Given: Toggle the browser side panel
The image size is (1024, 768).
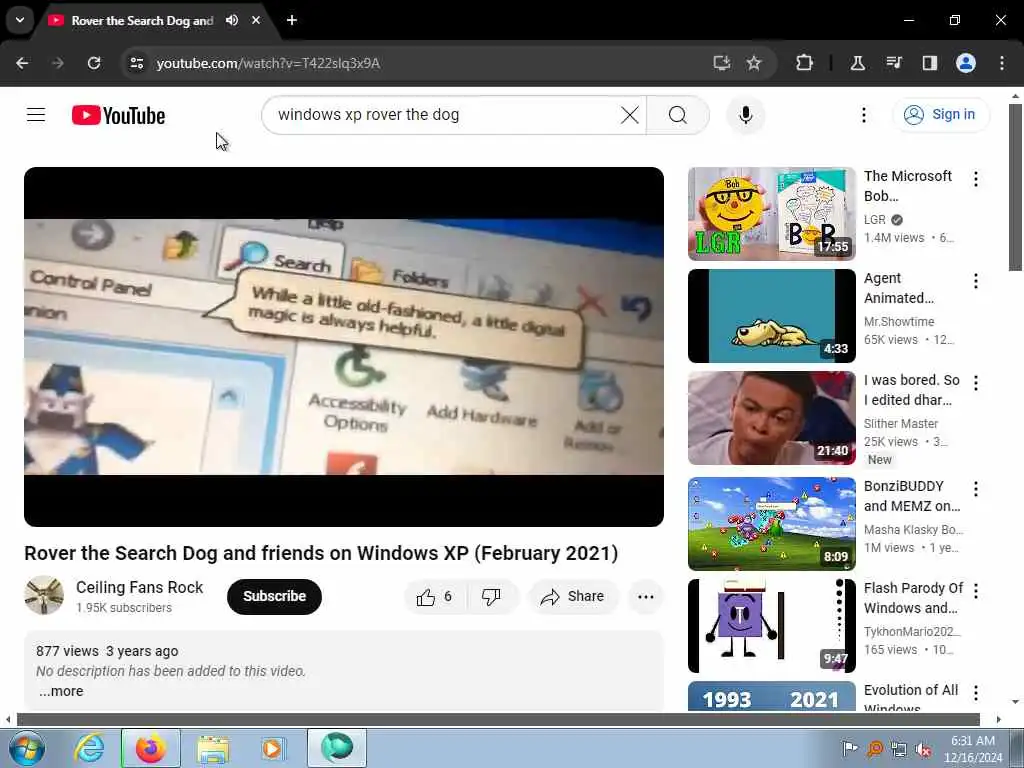Looking at the screenshot, I should click(x=929, y=63).
